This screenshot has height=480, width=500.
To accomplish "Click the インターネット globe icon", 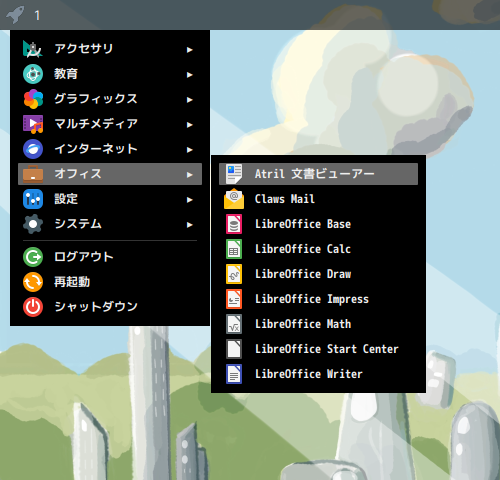I will (33, 149).
